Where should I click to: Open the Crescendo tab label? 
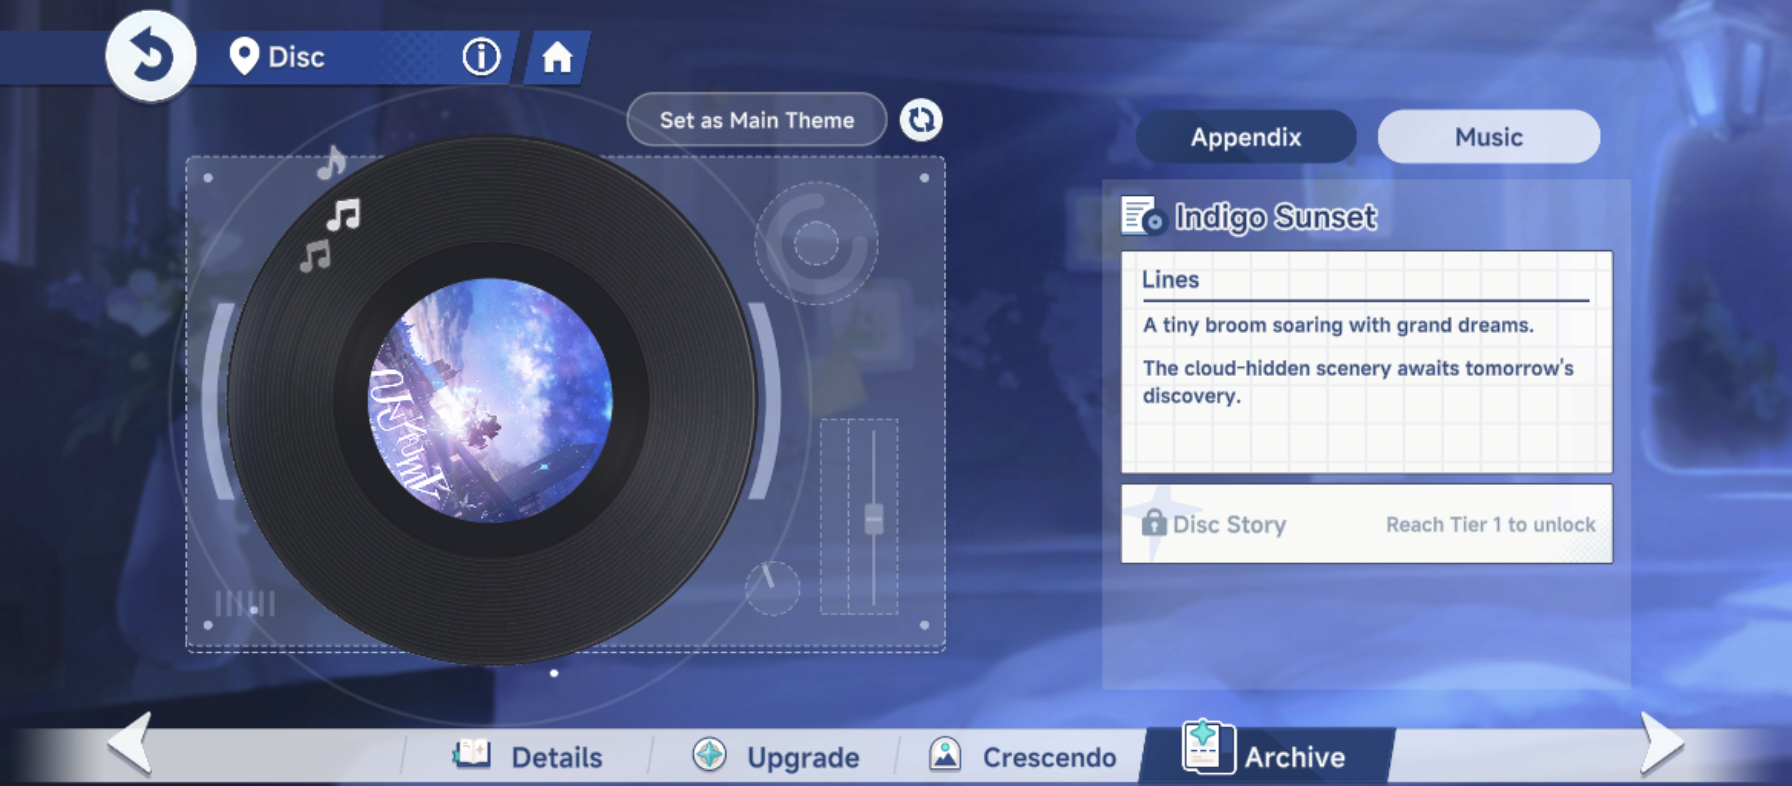coord(1050,758)
